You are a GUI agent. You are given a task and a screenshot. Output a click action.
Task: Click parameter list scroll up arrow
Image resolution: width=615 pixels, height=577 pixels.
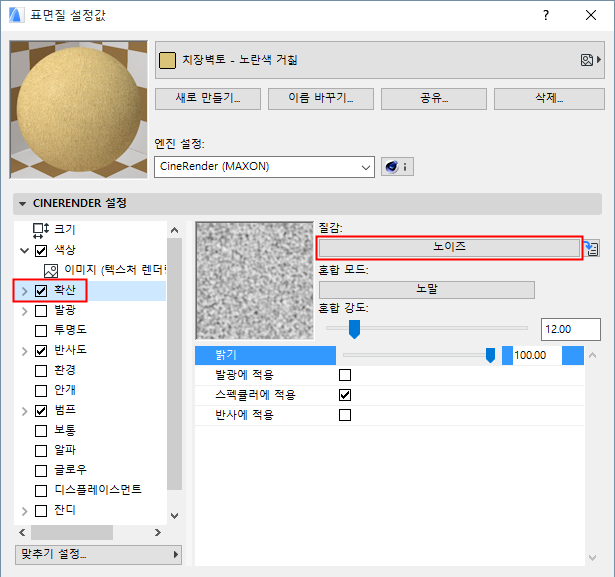(593, 355)
